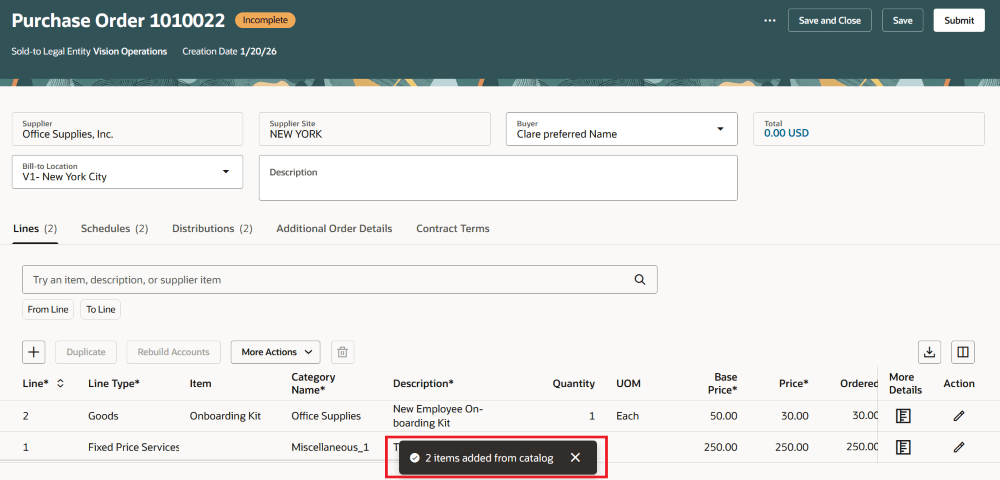
Task: Click the Supplier field
Action: point(128,129)
